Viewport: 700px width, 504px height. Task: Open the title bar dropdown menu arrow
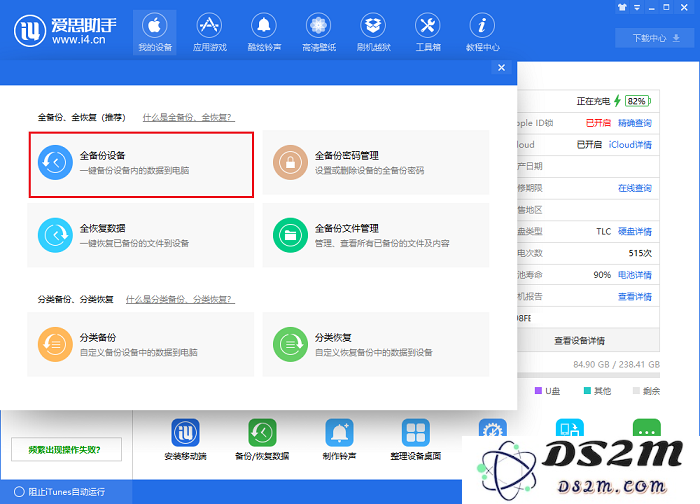[x=637, y=7]
